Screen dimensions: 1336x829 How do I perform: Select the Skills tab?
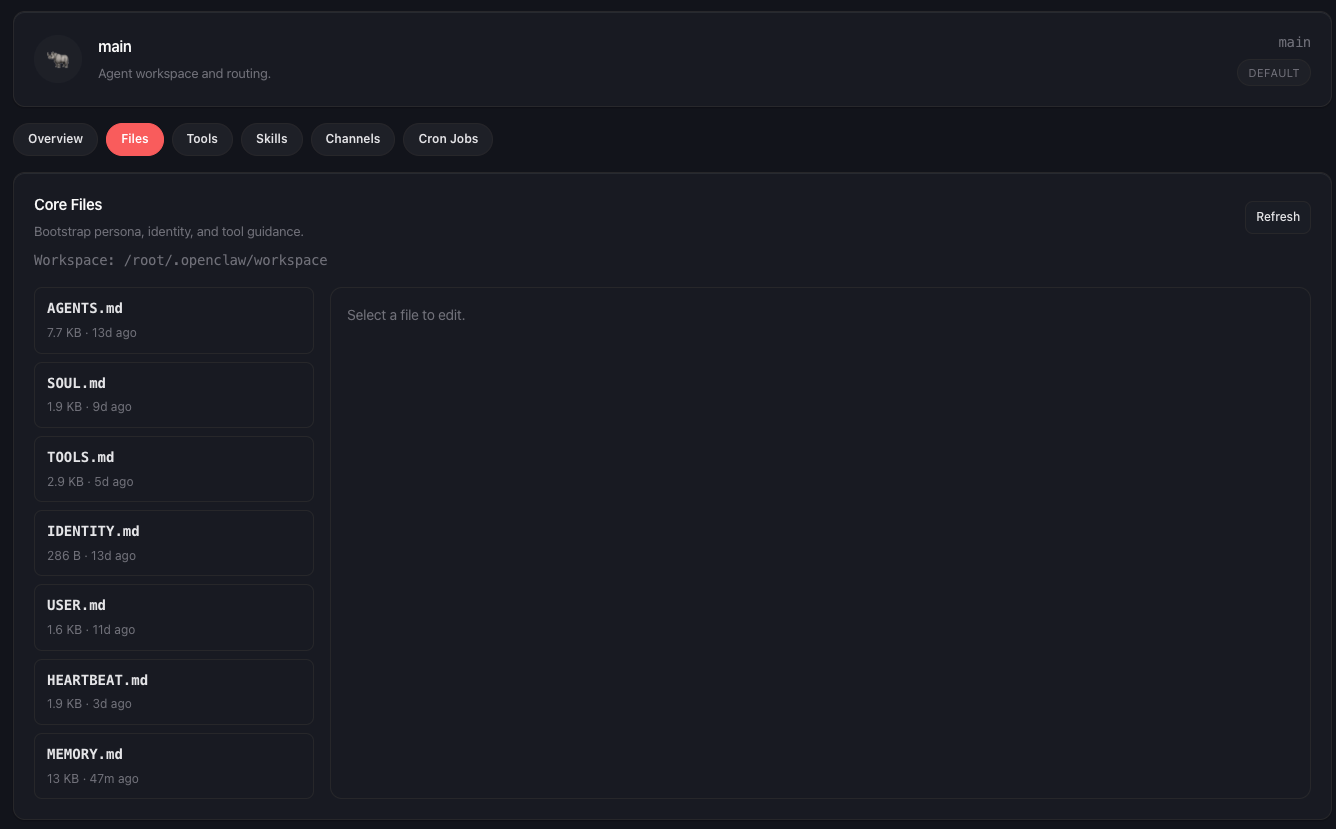click(x=271, y=139)
